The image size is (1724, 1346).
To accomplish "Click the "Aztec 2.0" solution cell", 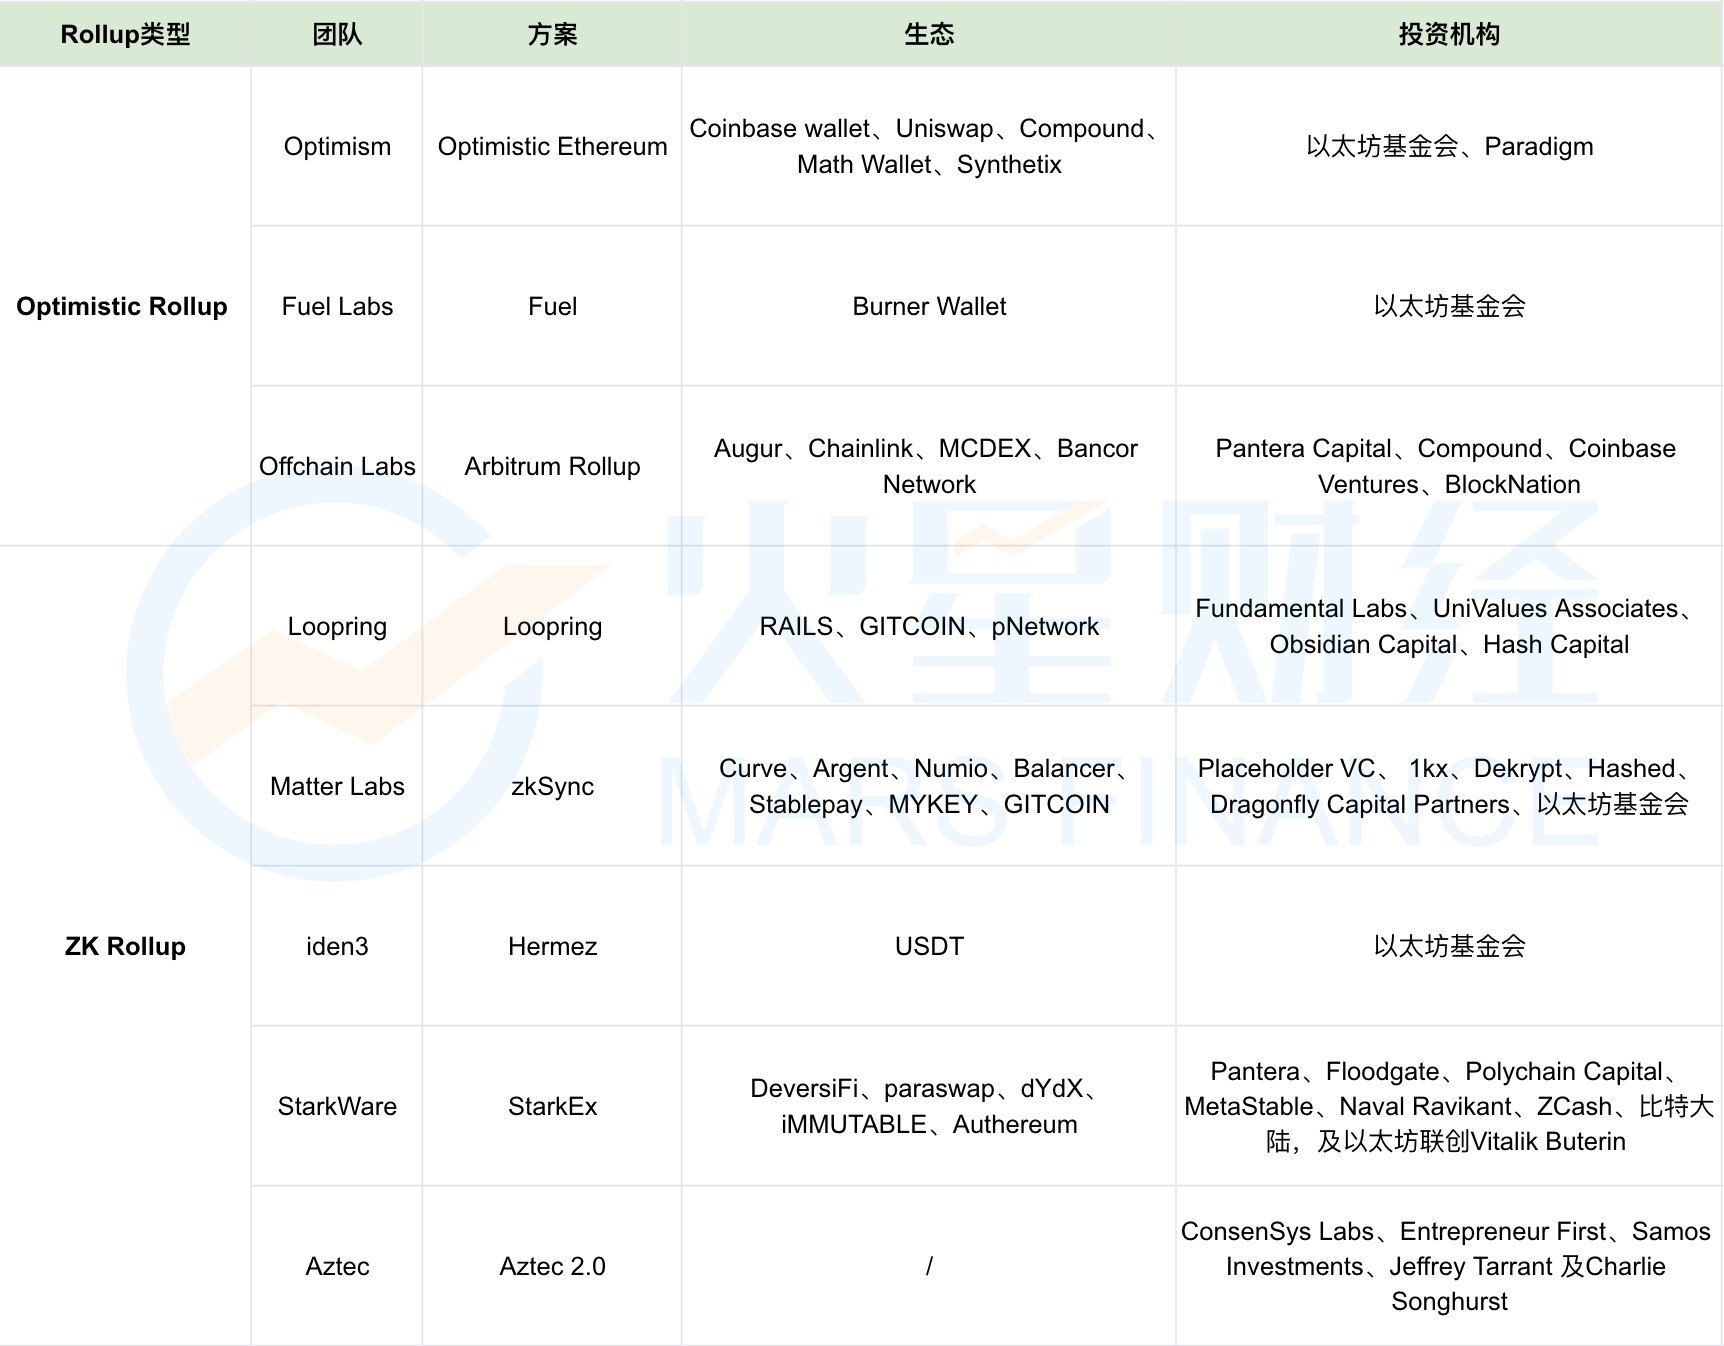I will tap(552, 1266).
